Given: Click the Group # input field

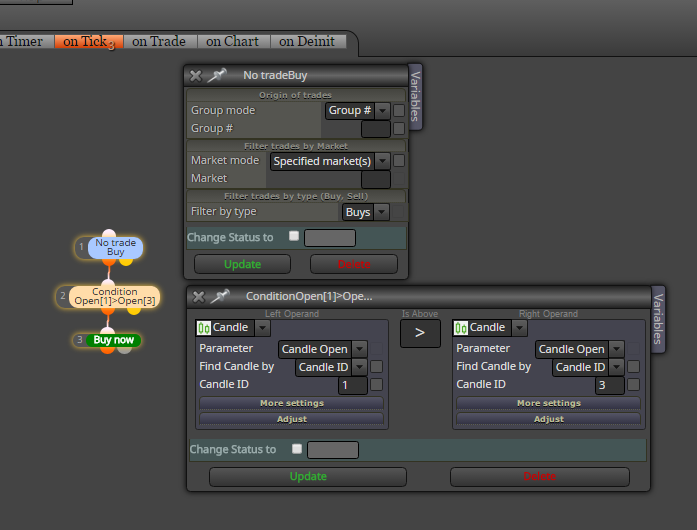Looking at the screenshot, I should point(376,129).
